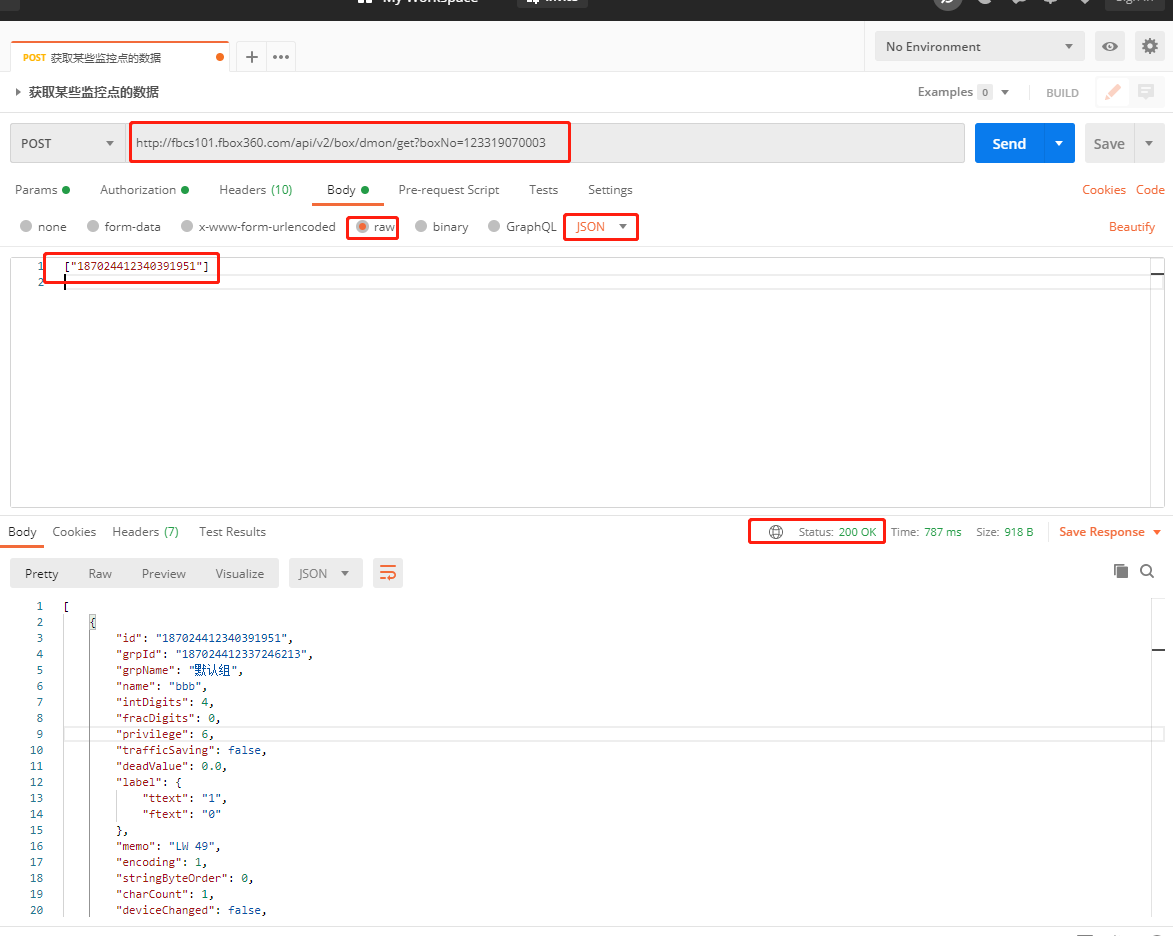Open the response Headers (7) tab

(x=146, y=532)
